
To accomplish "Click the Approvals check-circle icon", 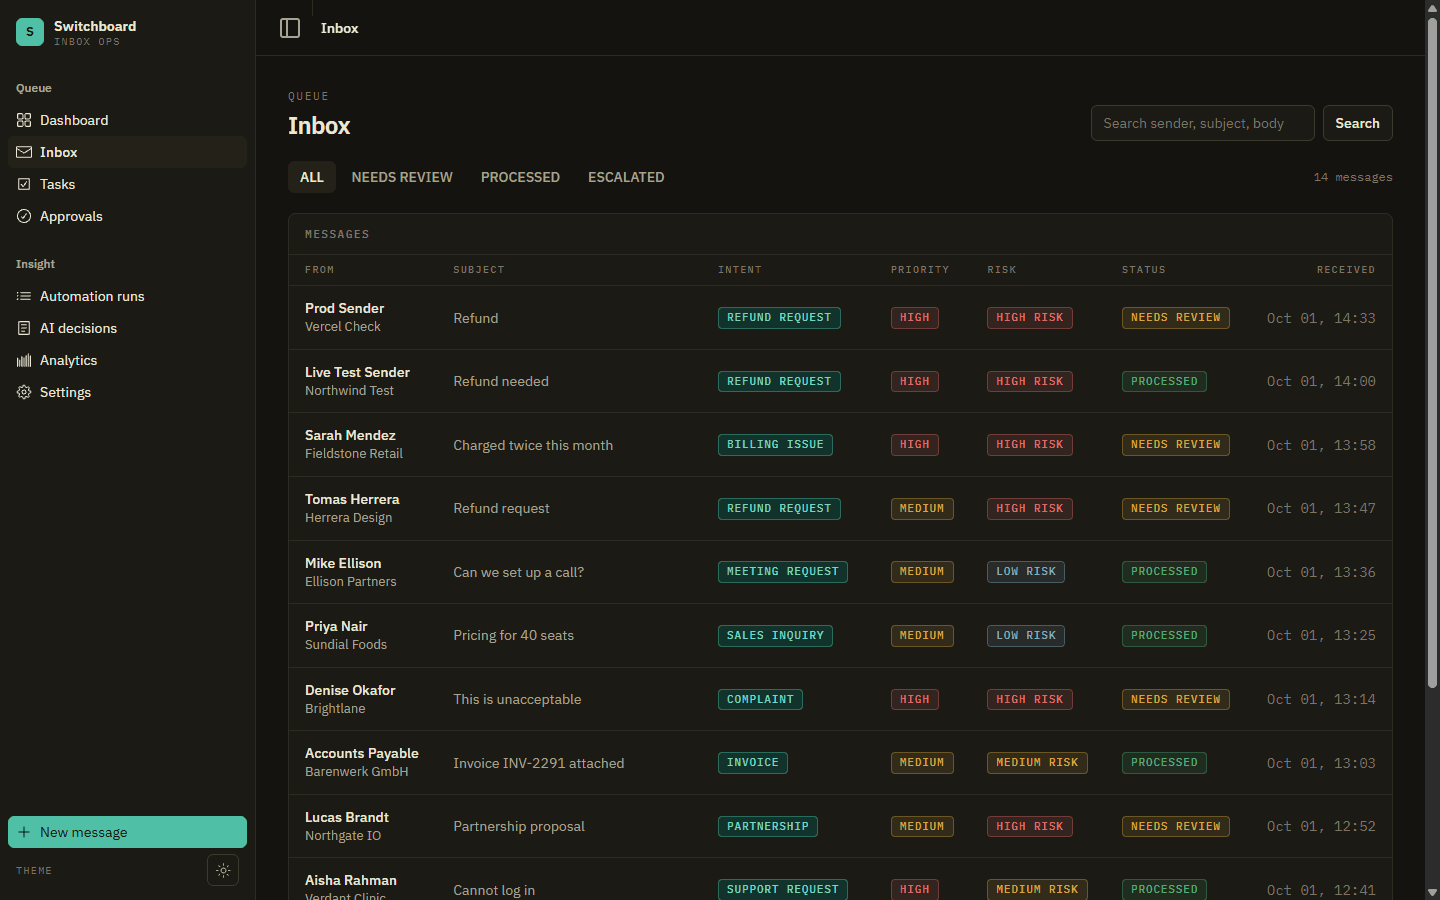I will pyautogui.click(x=24, y=216).
